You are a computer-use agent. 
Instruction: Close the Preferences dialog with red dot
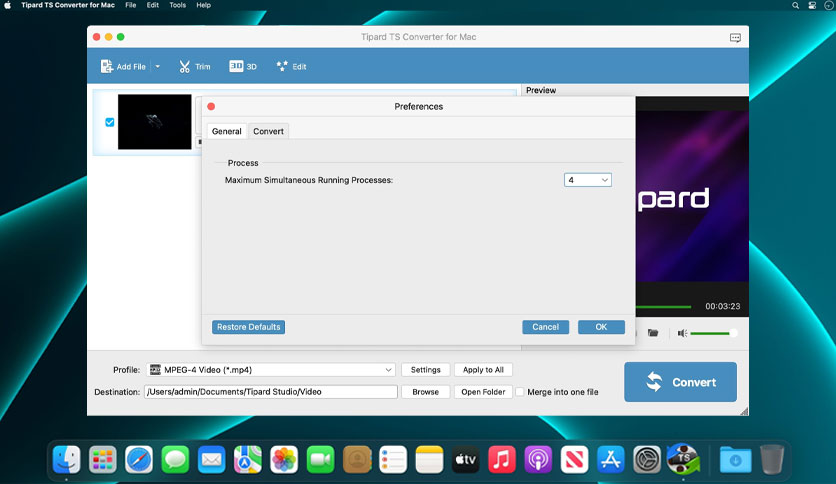(211, 107)
